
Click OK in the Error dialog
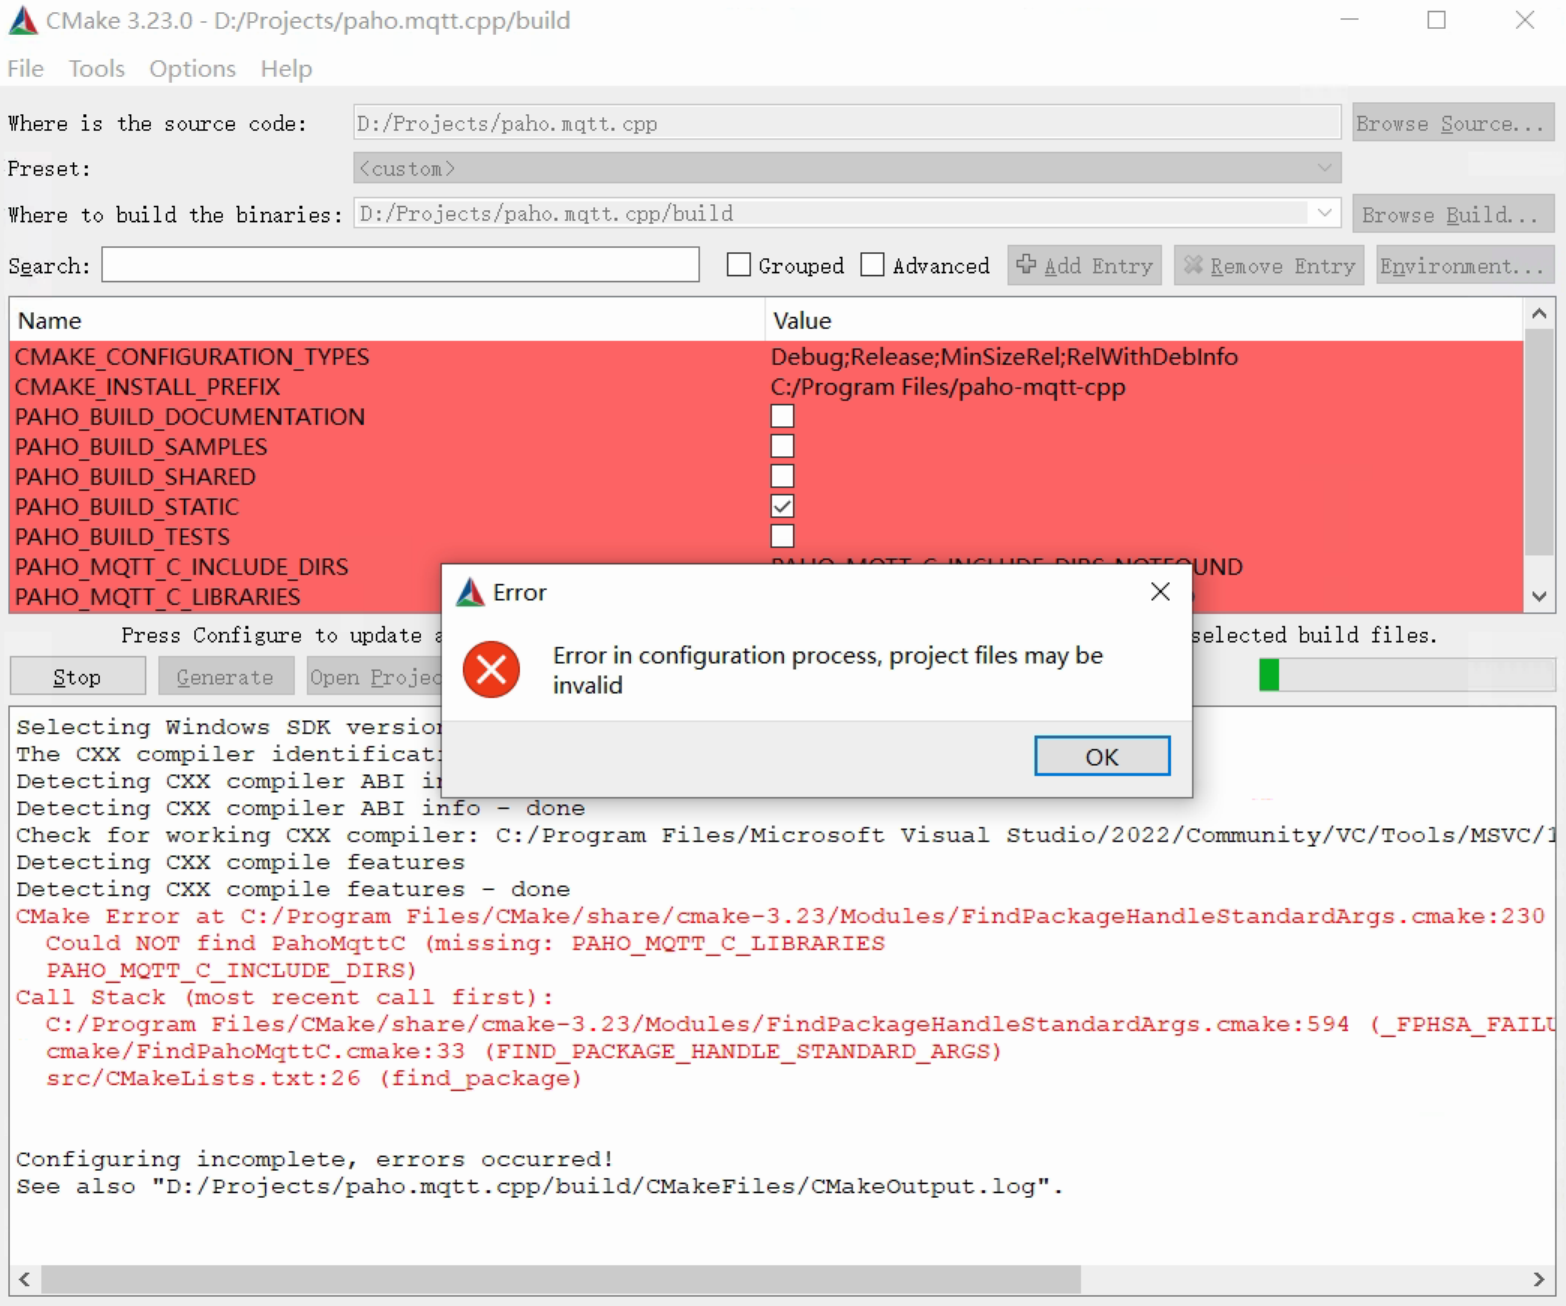1102,757
